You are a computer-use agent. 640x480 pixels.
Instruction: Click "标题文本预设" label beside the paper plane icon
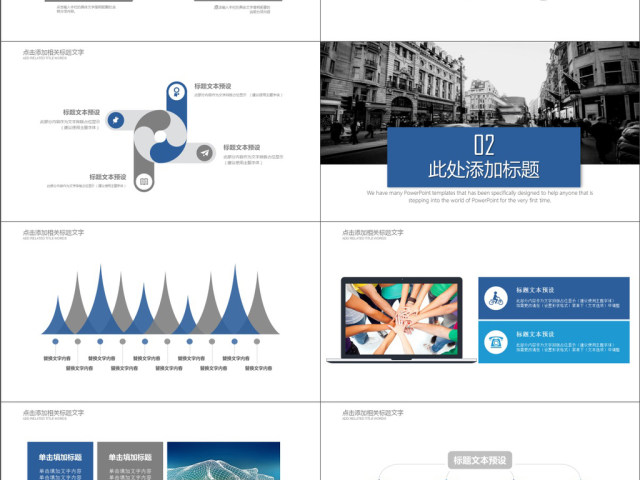pos(242,147)
